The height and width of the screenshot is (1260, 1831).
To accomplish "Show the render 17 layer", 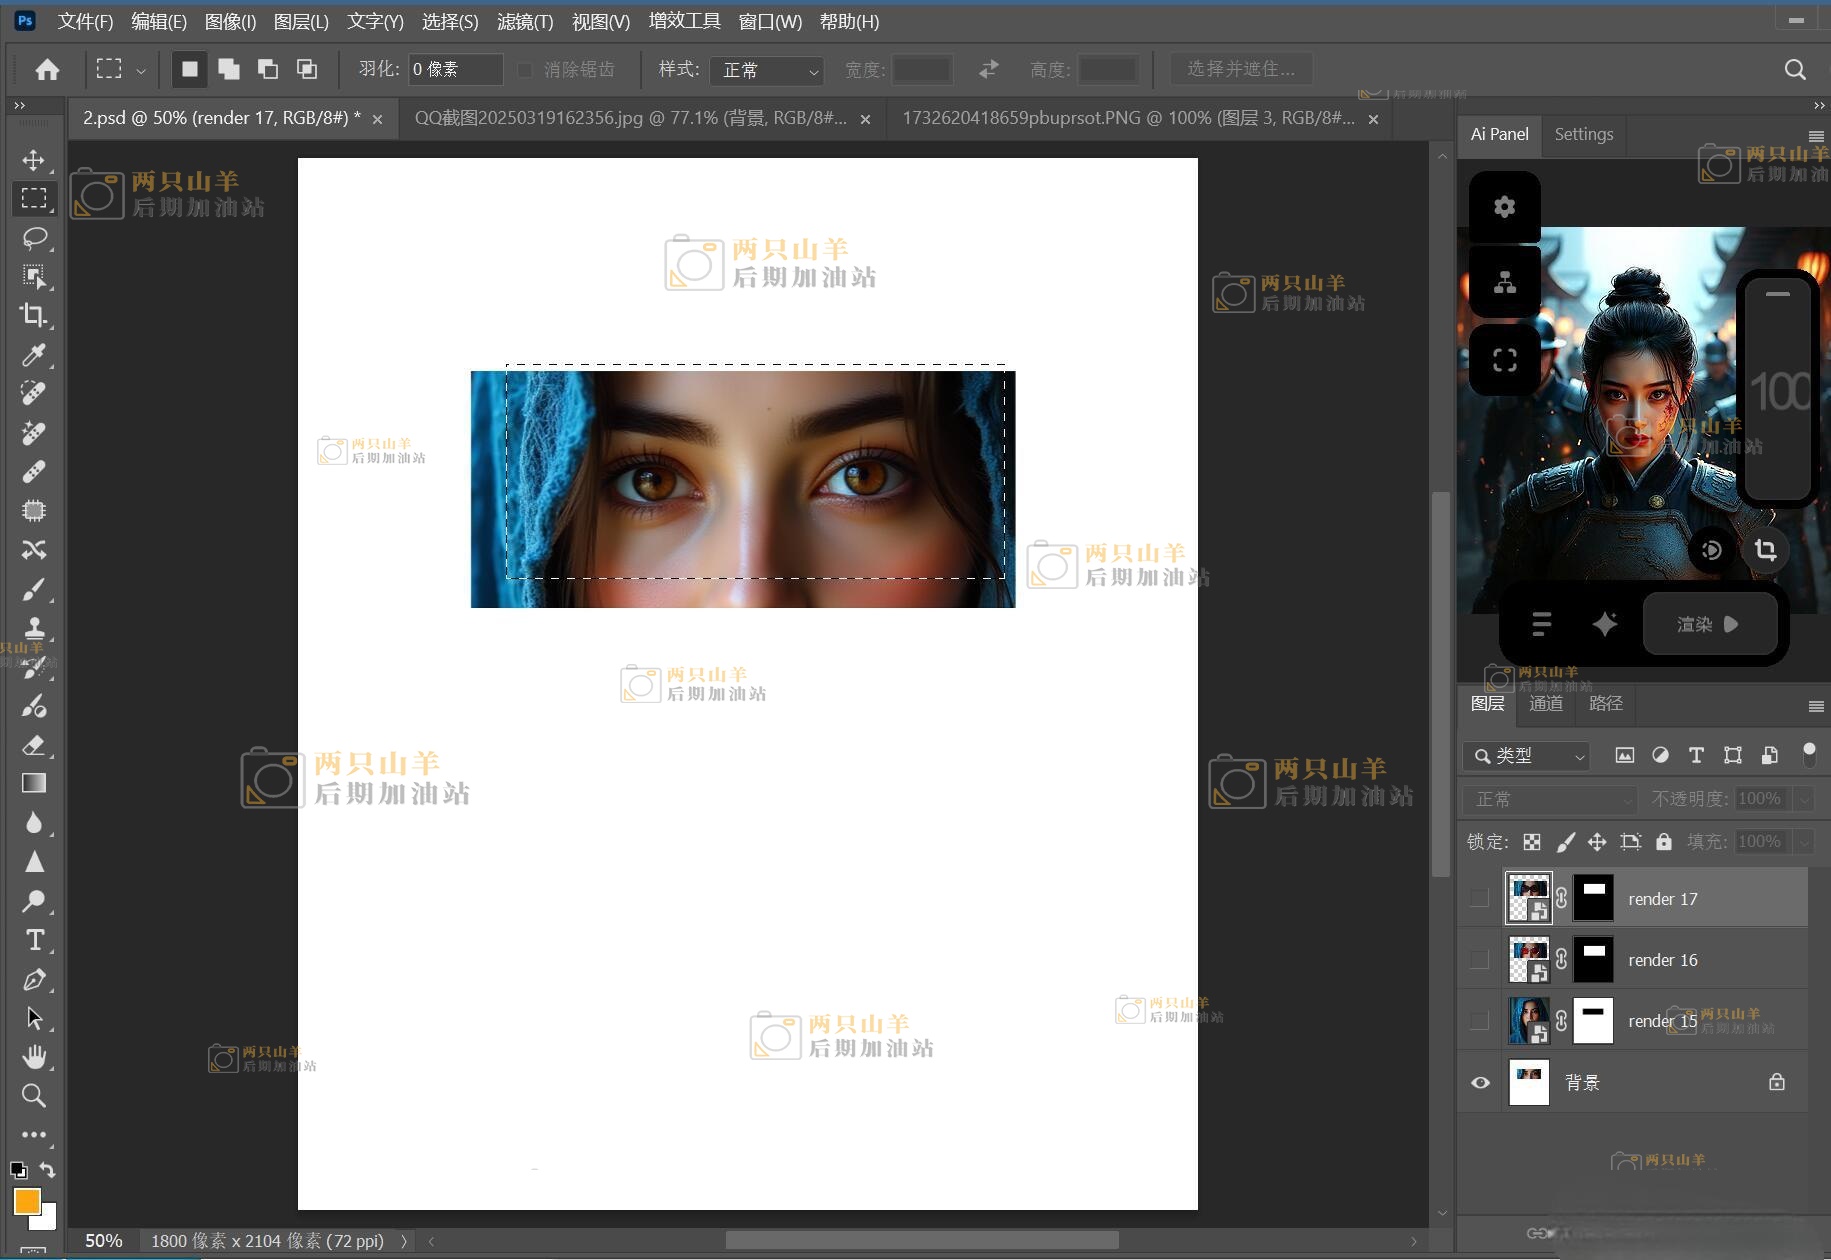I will click(1479, 899).
